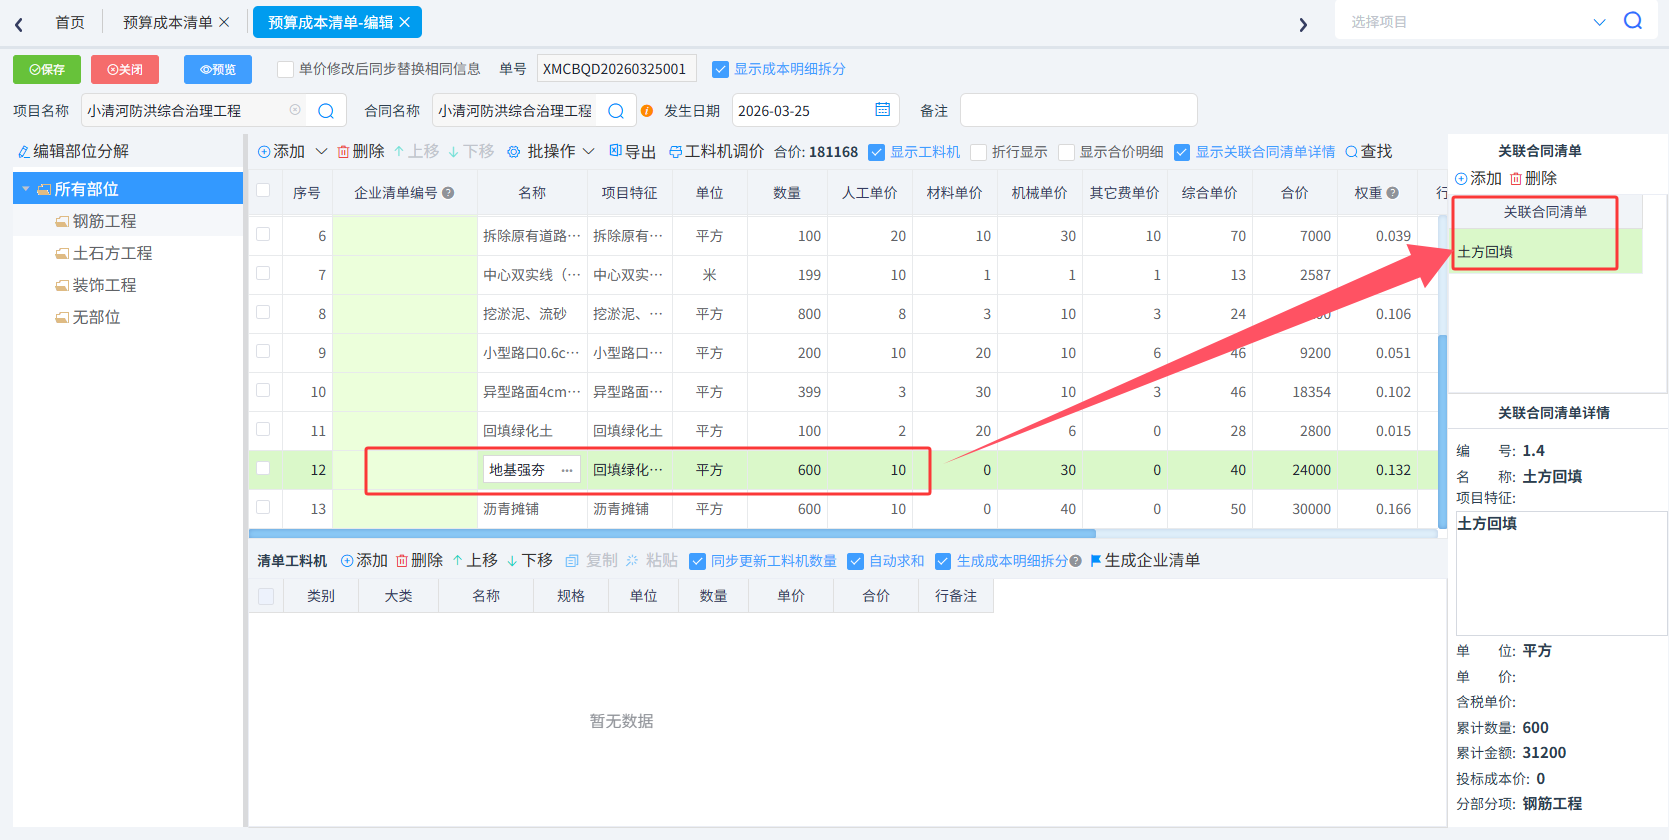The image size is (1669, 840).
Task: Click 添加 in the 关联合同清单 panel
Action: [1478, 178]
